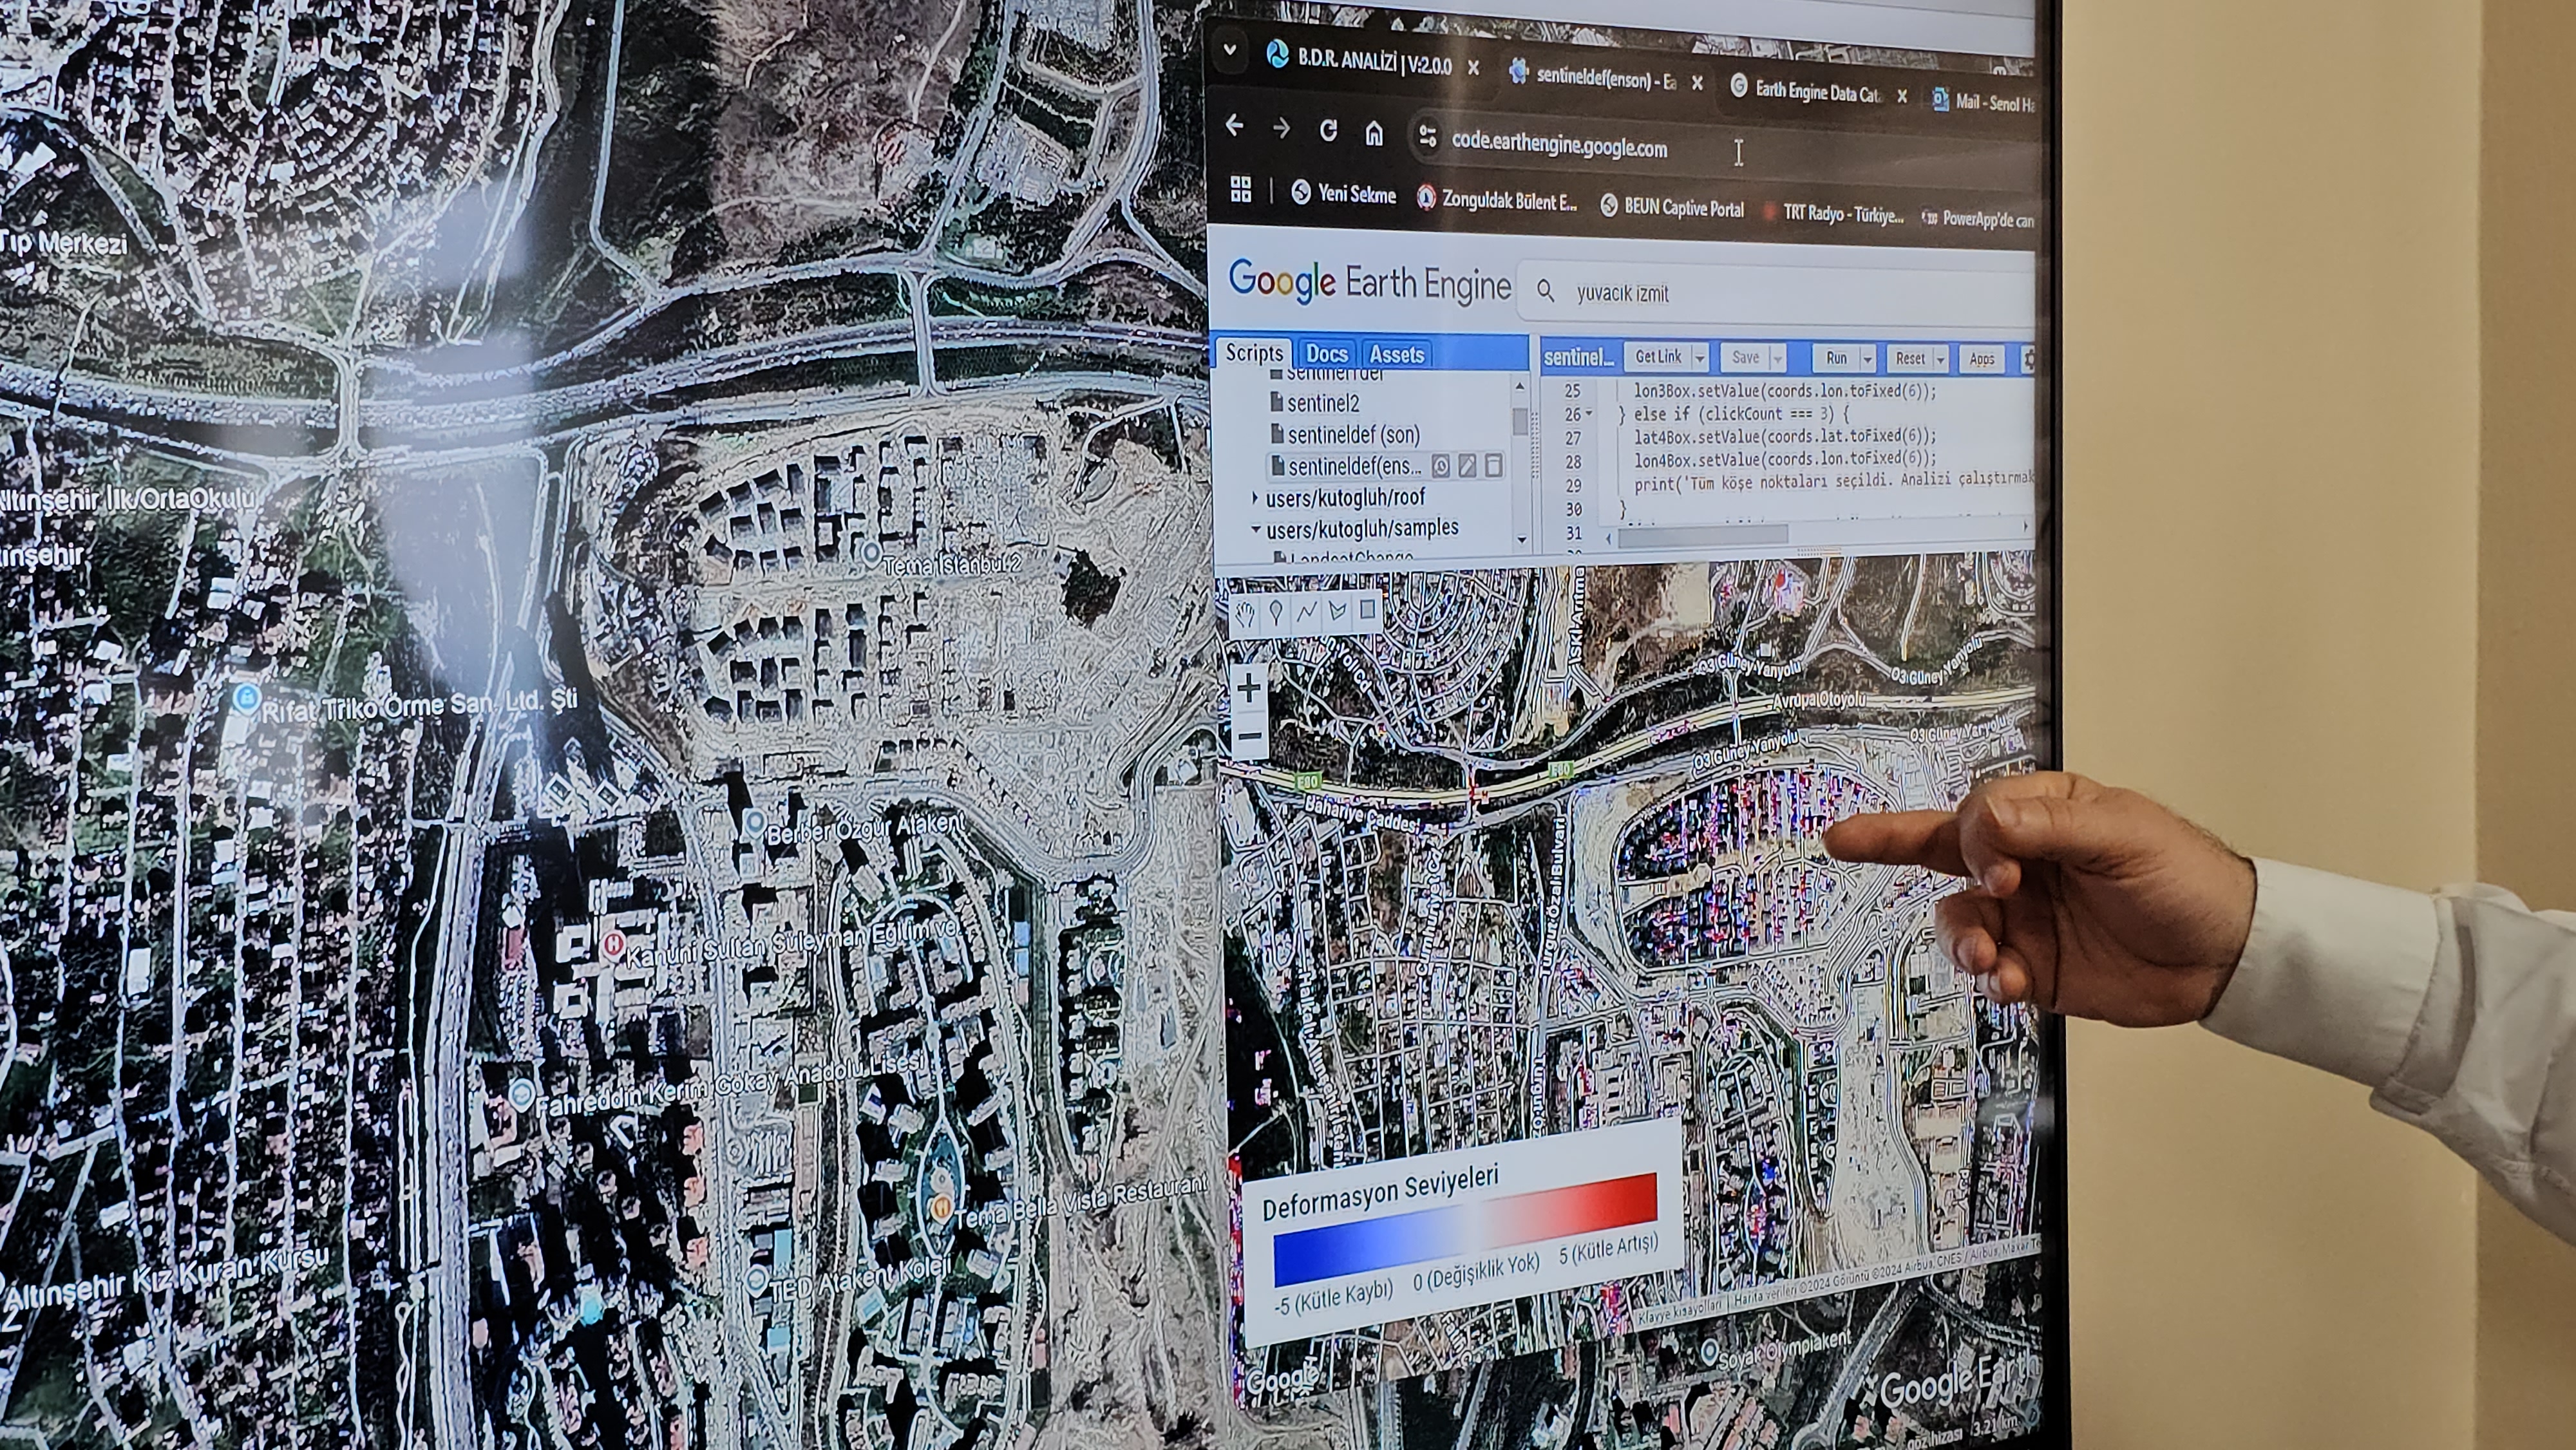
Task: Open the Get Link dropdown arrow
Action: click(1699, 357)
